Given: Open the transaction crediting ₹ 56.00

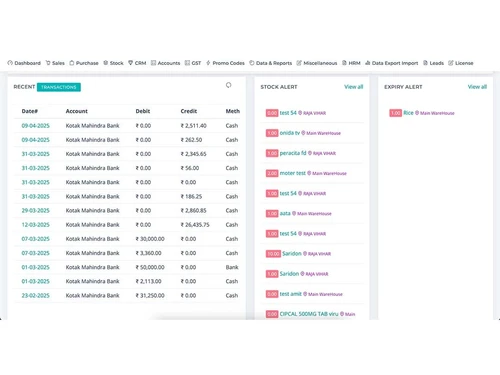Looking at the screenshot, I should (x=35, y=168).
